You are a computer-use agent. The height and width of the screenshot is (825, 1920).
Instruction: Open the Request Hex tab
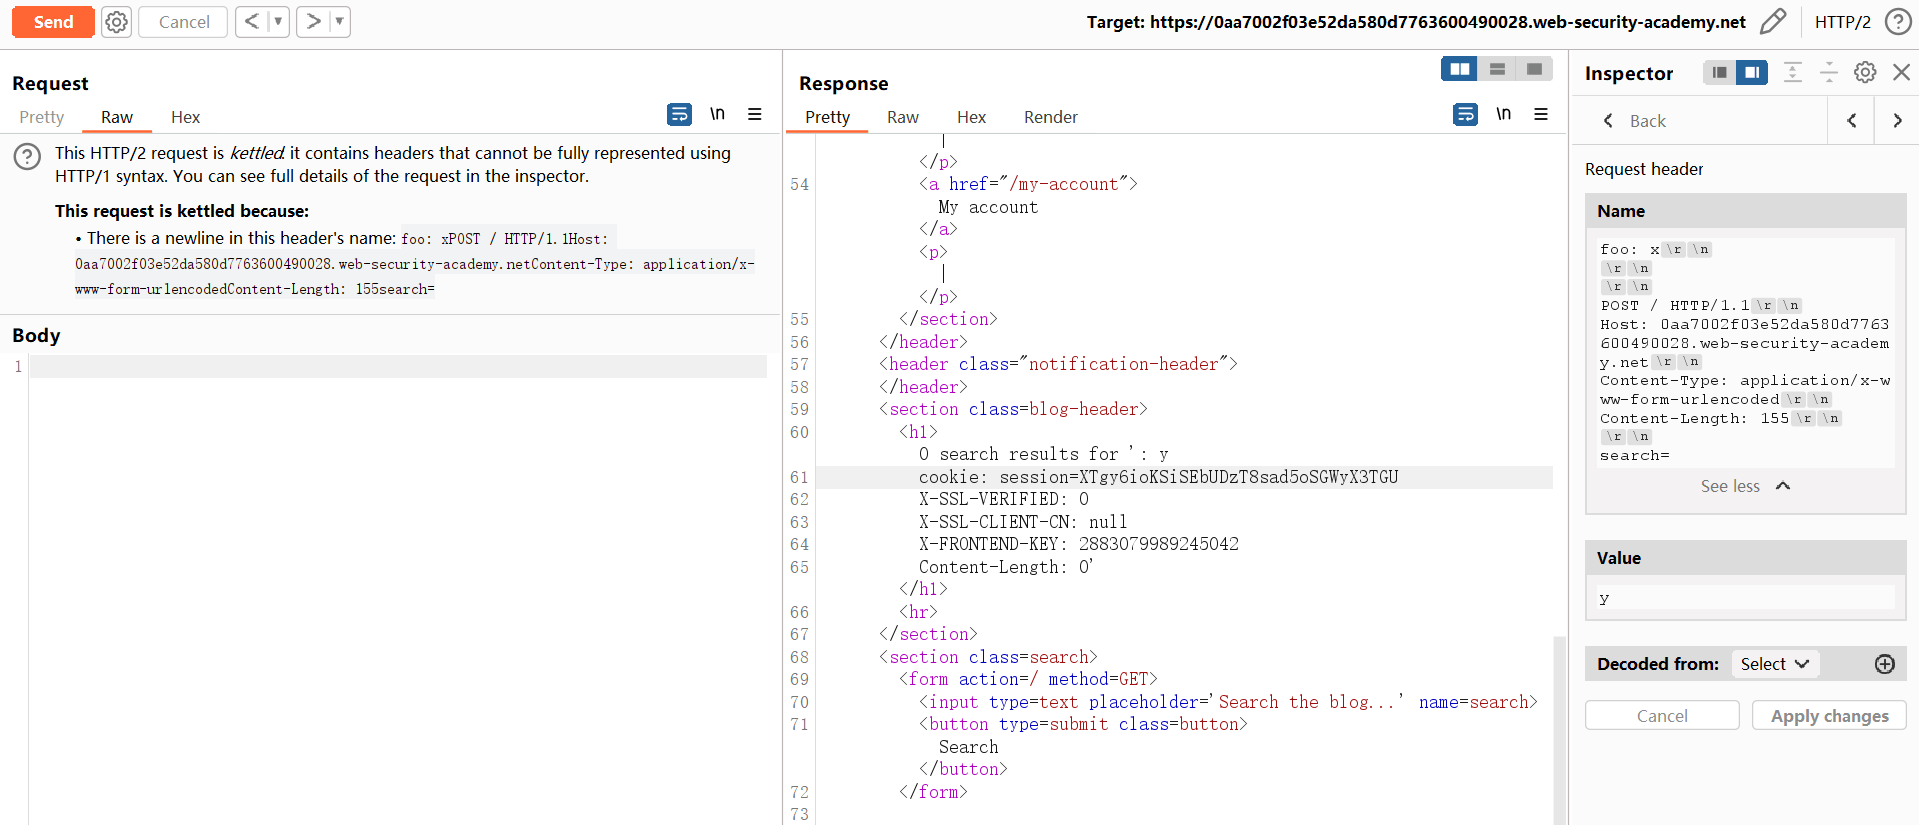point(185,117)
